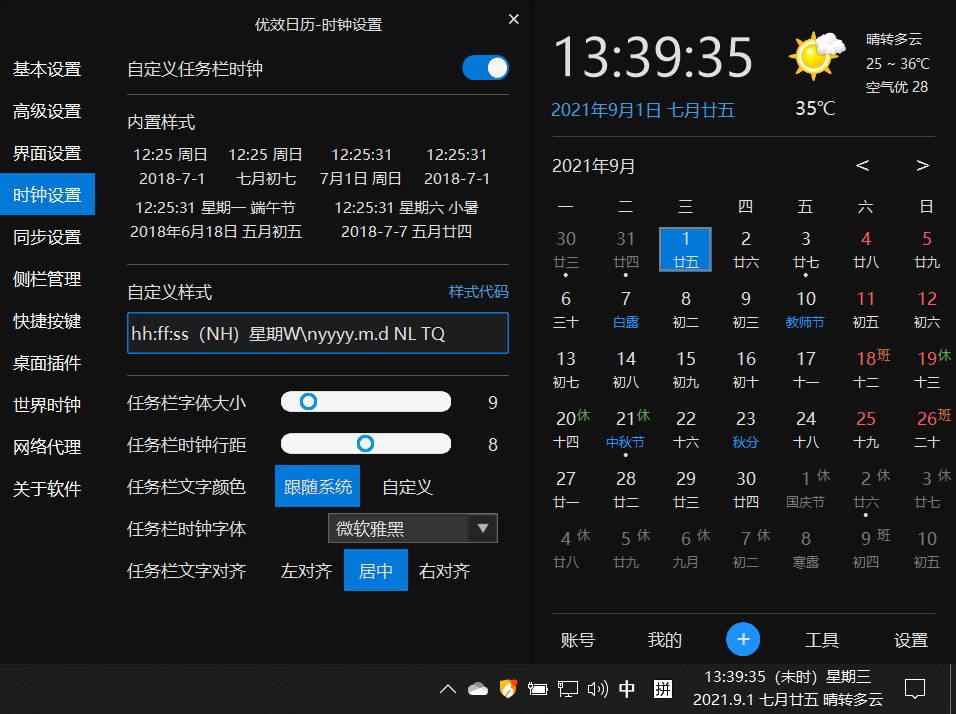Click the security shield tray icon
Screen dimensions: 956x714
508,688
